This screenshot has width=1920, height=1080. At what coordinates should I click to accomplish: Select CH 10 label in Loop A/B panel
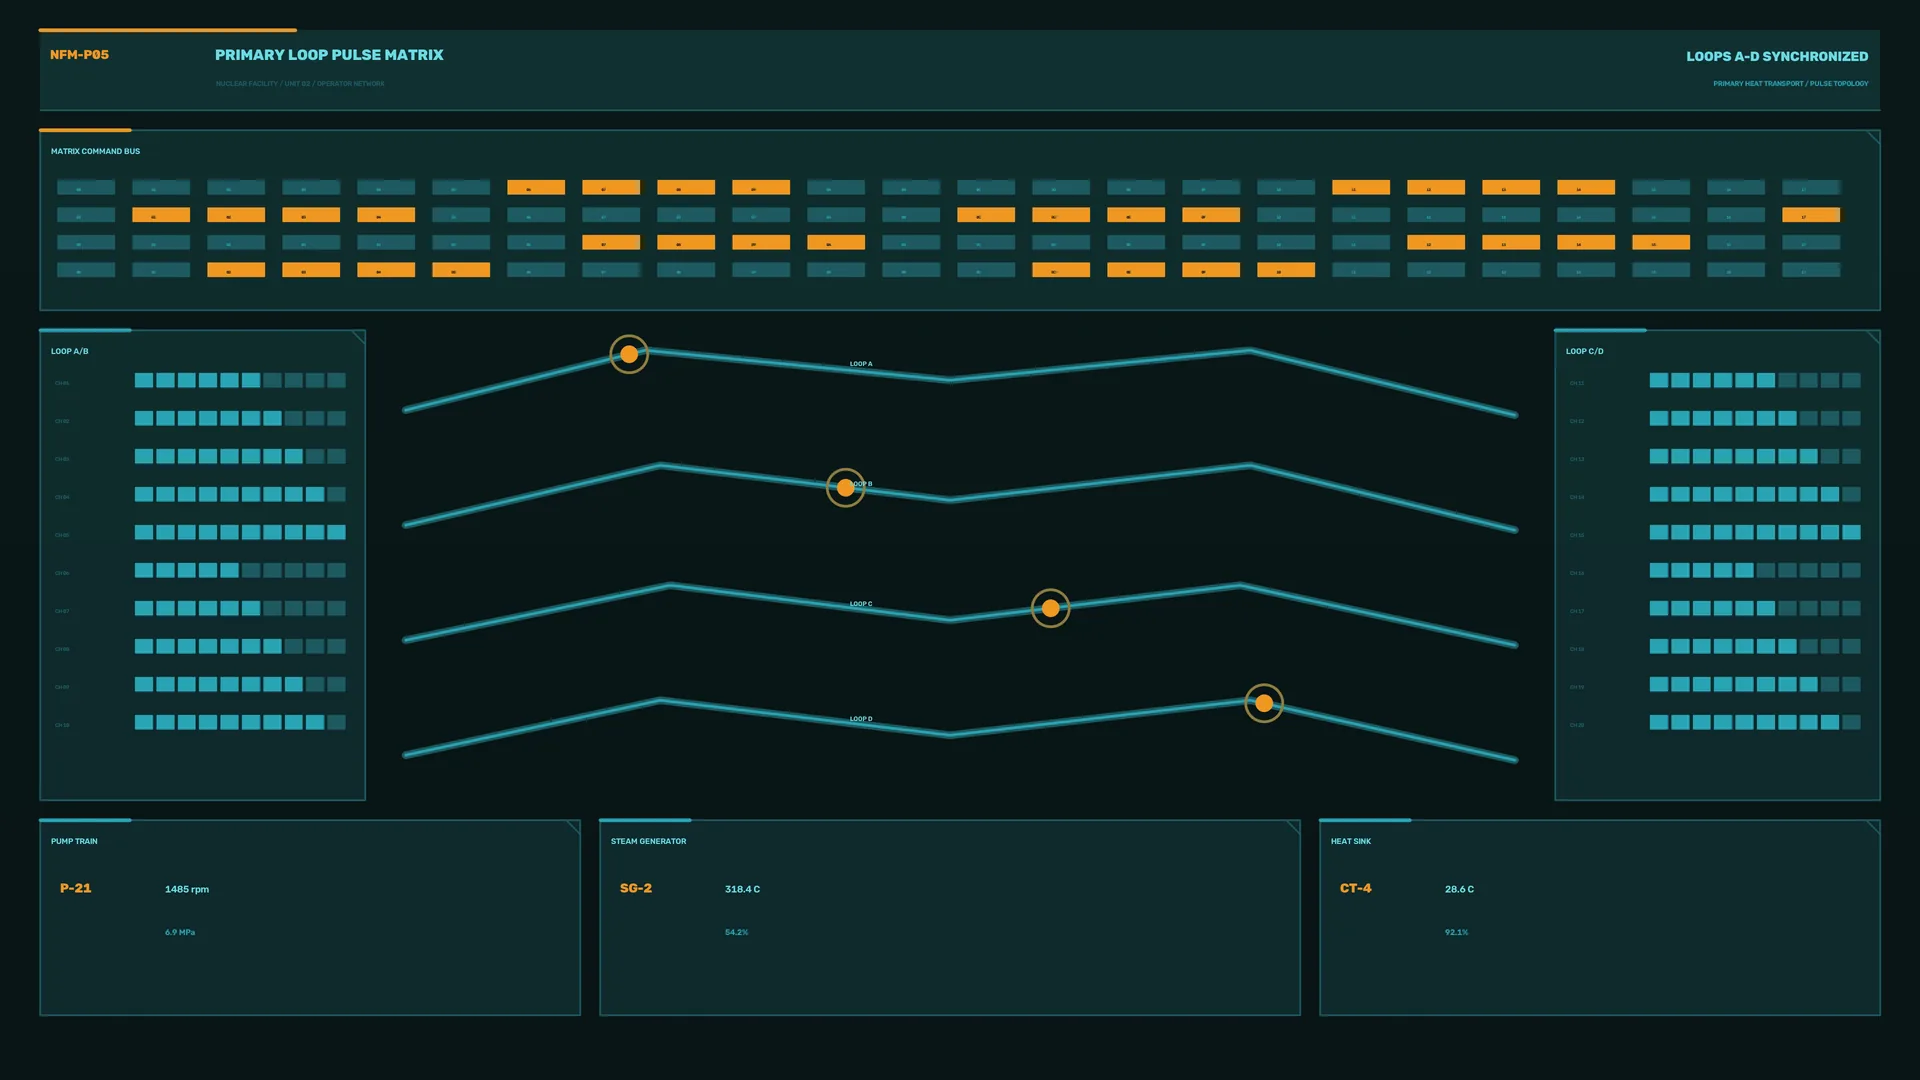[x=62, y=725]
